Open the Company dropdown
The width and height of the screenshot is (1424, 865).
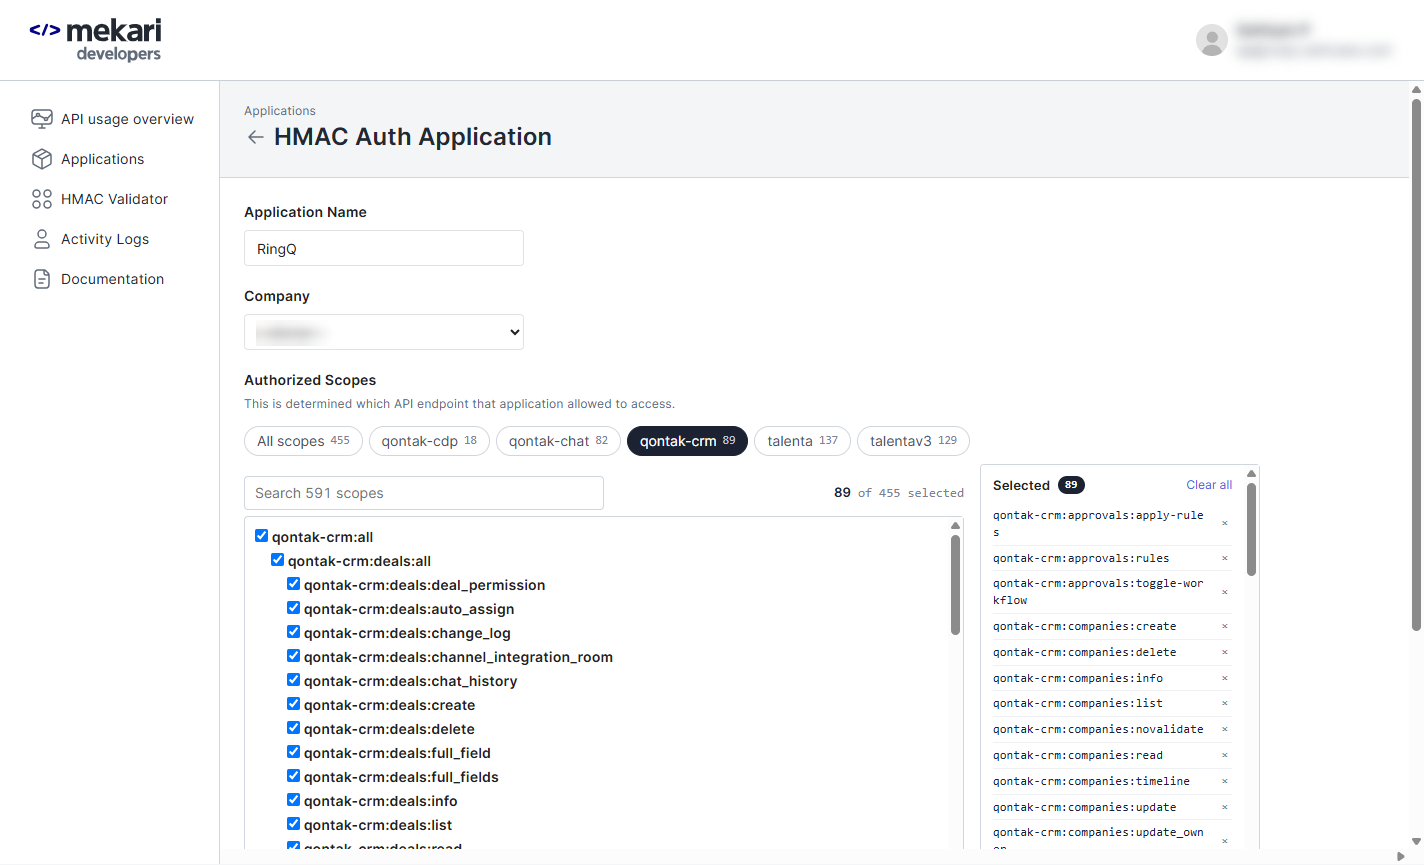[384, 332]
